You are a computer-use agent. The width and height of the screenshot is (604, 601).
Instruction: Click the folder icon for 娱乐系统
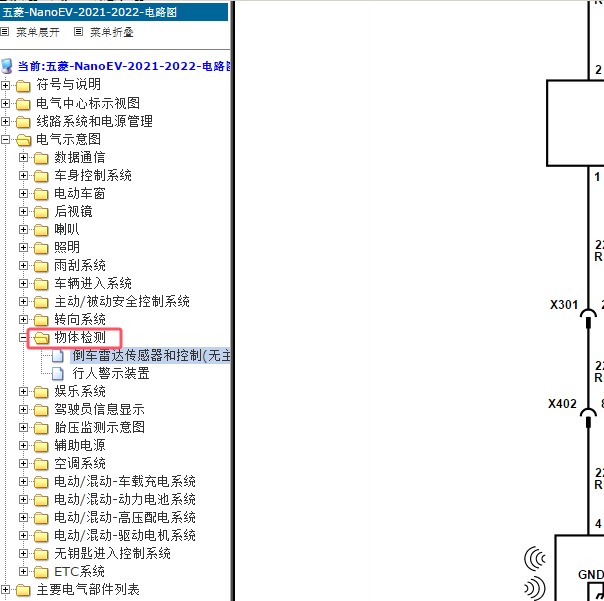coord(41,392)
